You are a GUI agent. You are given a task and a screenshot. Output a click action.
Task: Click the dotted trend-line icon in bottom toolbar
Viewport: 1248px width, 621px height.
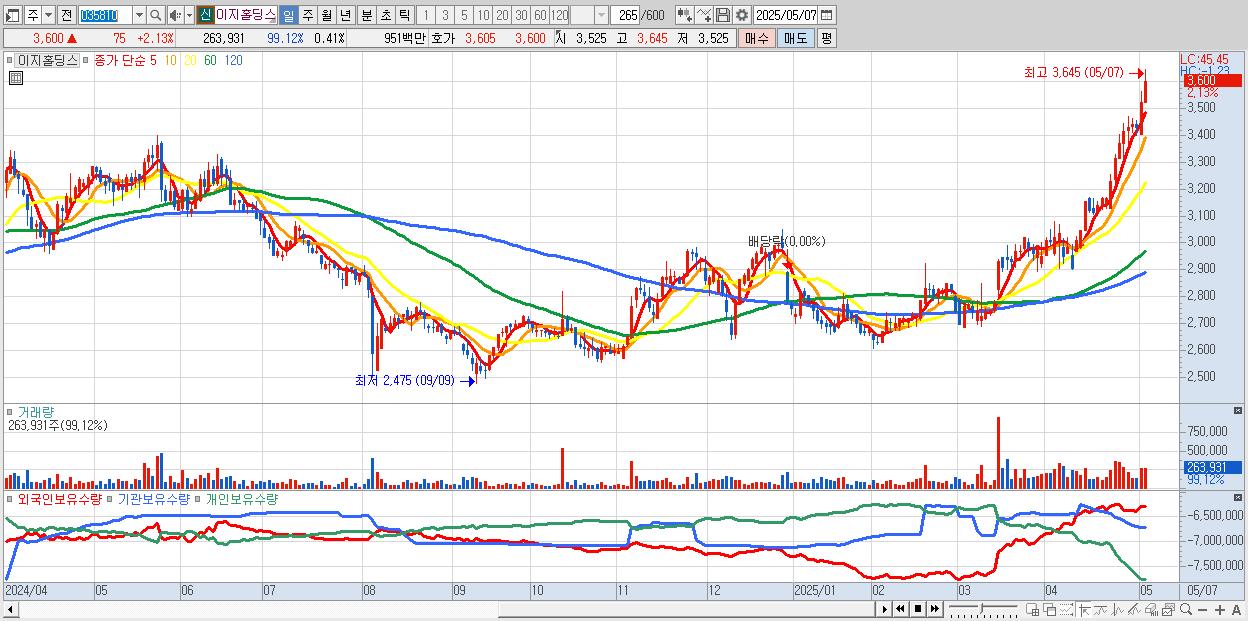pos(1066,609)
